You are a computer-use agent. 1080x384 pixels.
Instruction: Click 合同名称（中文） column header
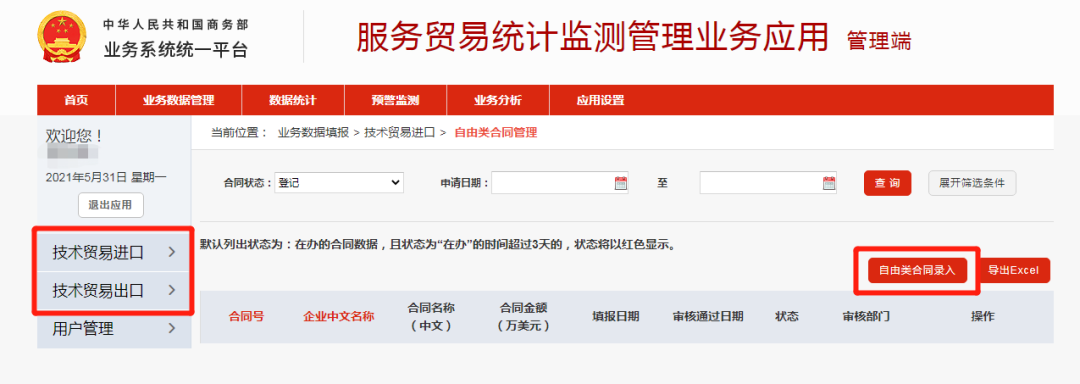point(431,317)
